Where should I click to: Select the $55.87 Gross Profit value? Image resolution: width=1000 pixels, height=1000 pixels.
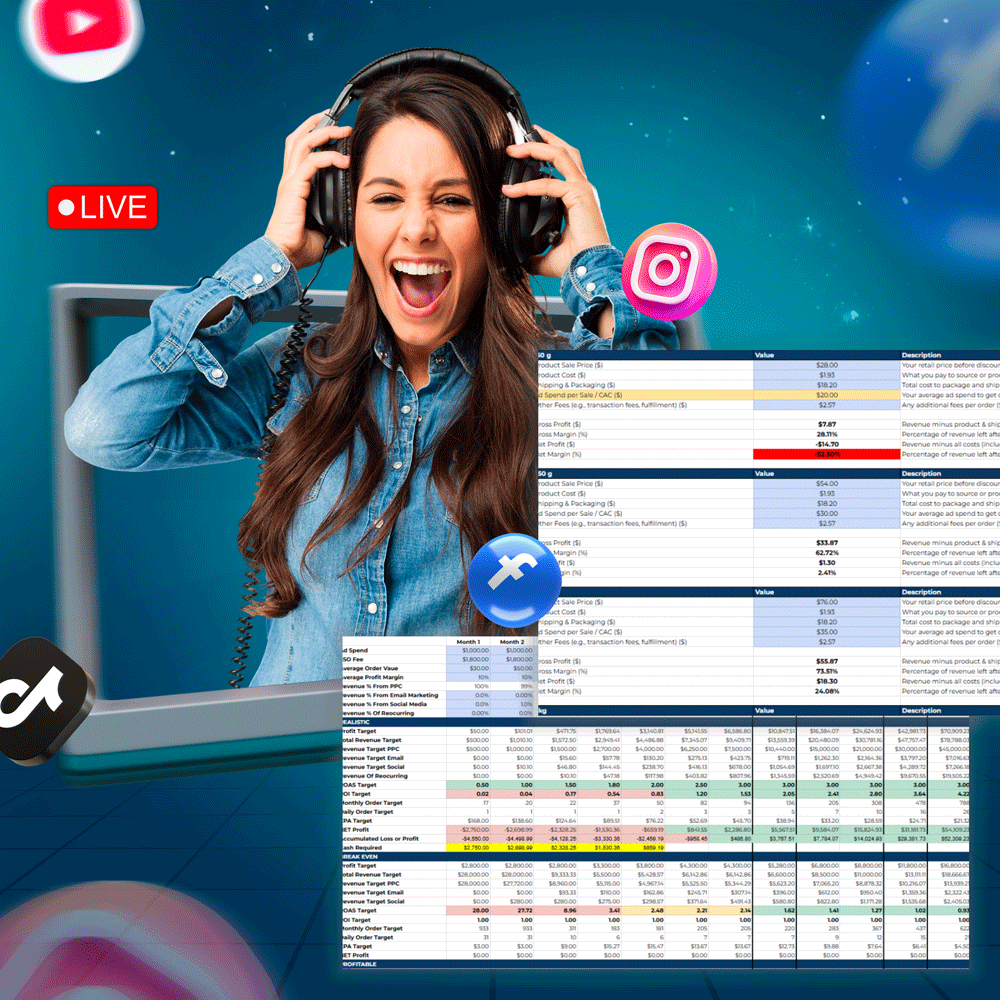click(x=827, y=661)
